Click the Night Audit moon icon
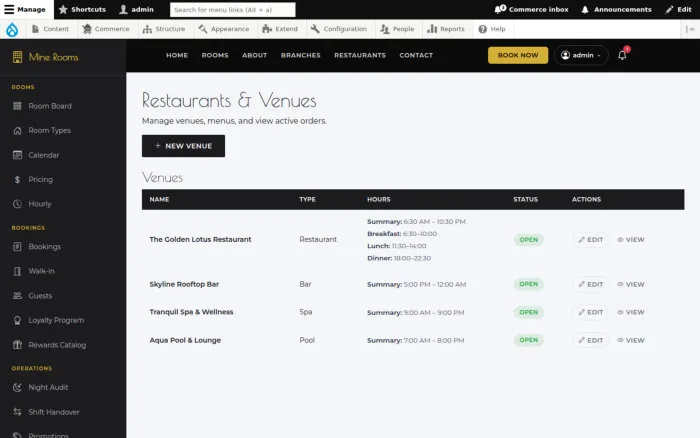This screenshot has height=438, width=700. pos(17,387)
